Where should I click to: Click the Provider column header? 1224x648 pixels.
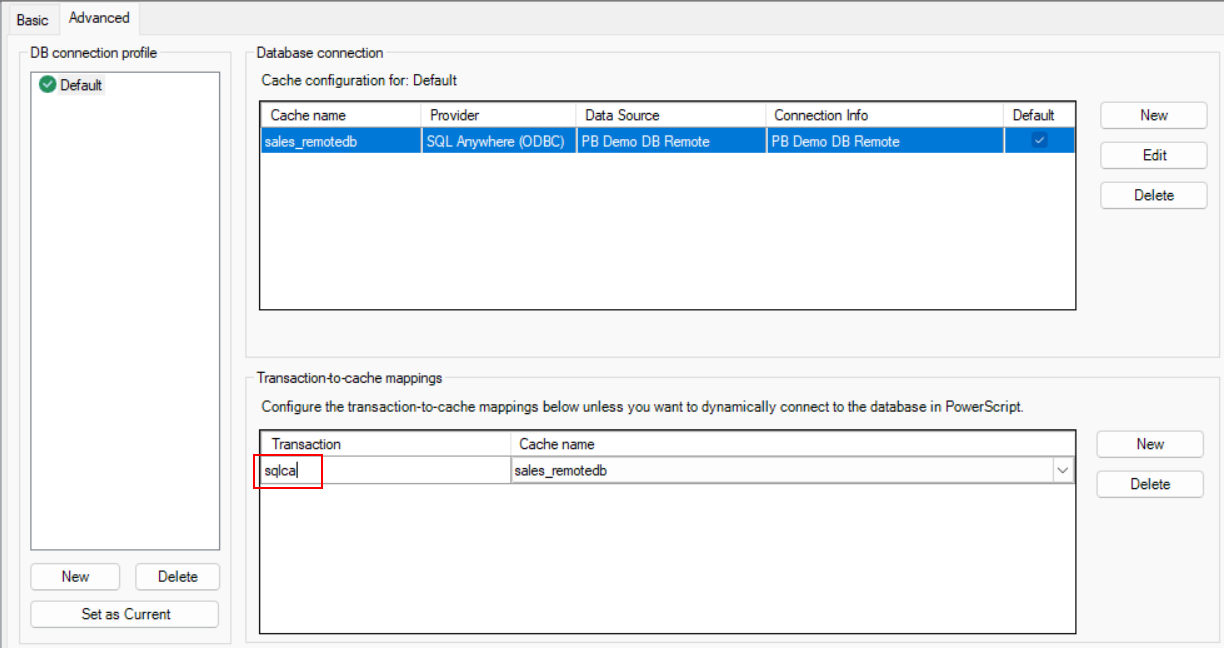pos(498,115)
